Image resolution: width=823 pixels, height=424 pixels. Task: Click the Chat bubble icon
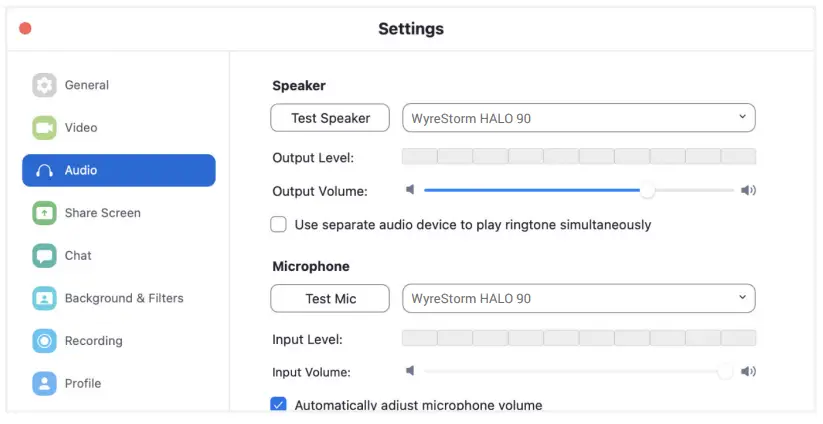click(x=44, y=256)
